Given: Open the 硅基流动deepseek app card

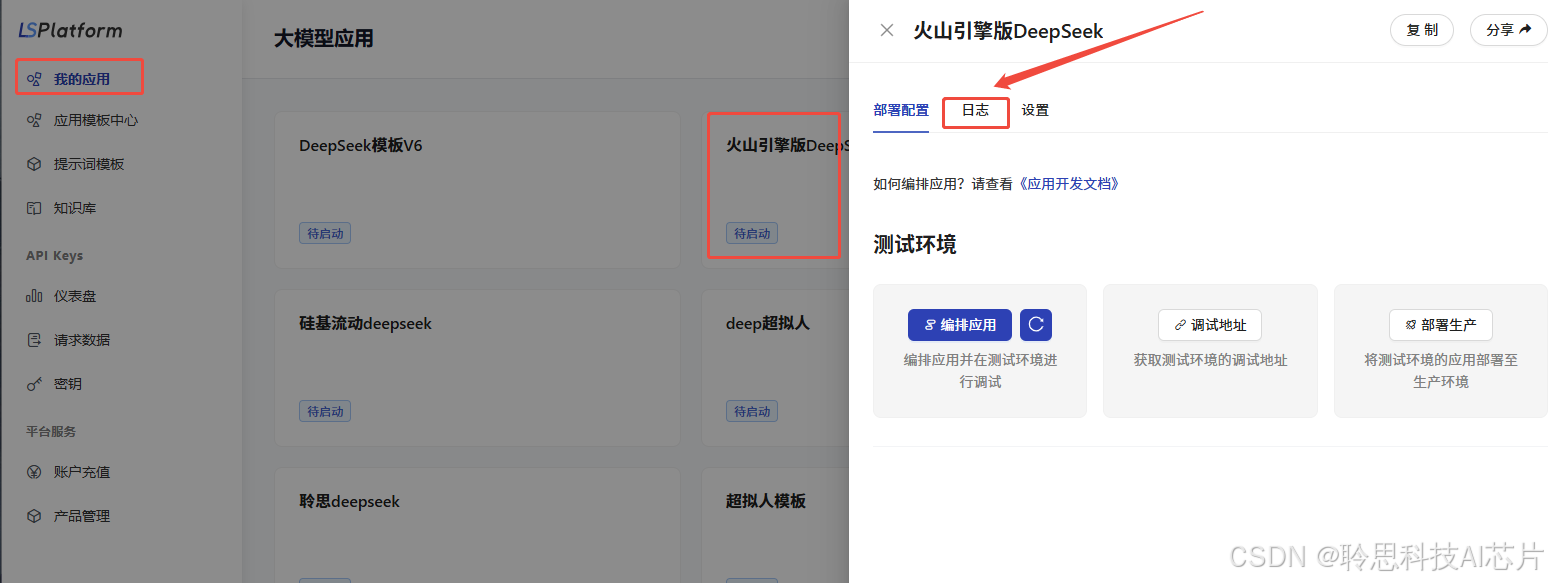Looking at the screenshot, I should [477, 367].
